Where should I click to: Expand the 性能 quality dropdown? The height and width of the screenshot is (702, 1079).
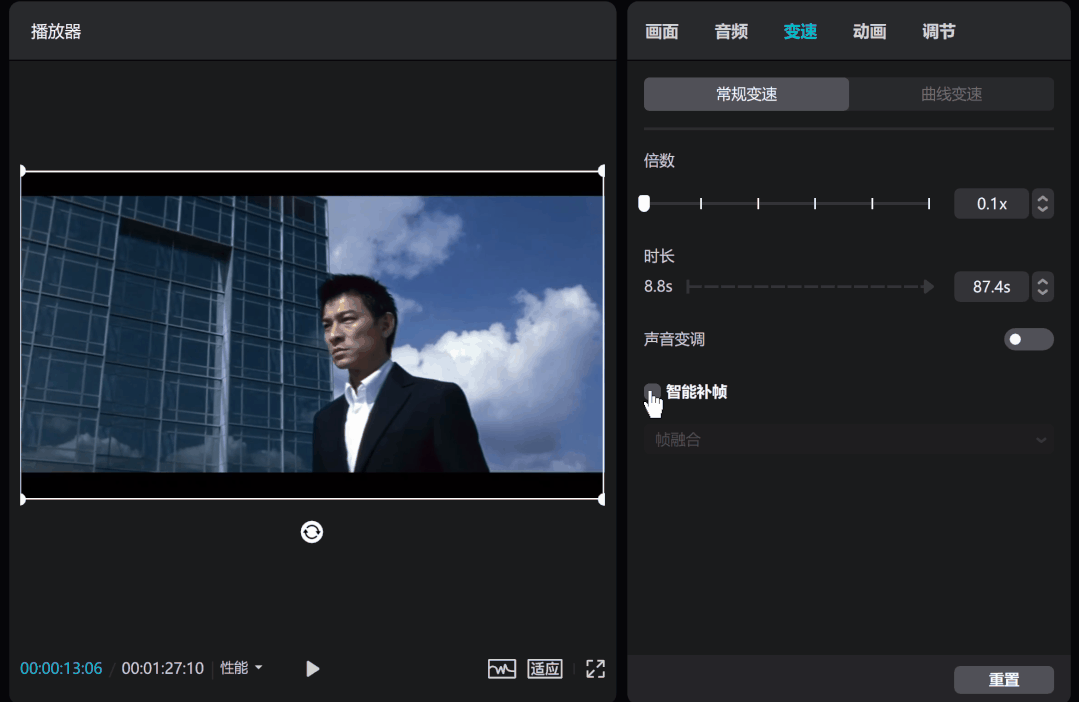tap(241, 668)
